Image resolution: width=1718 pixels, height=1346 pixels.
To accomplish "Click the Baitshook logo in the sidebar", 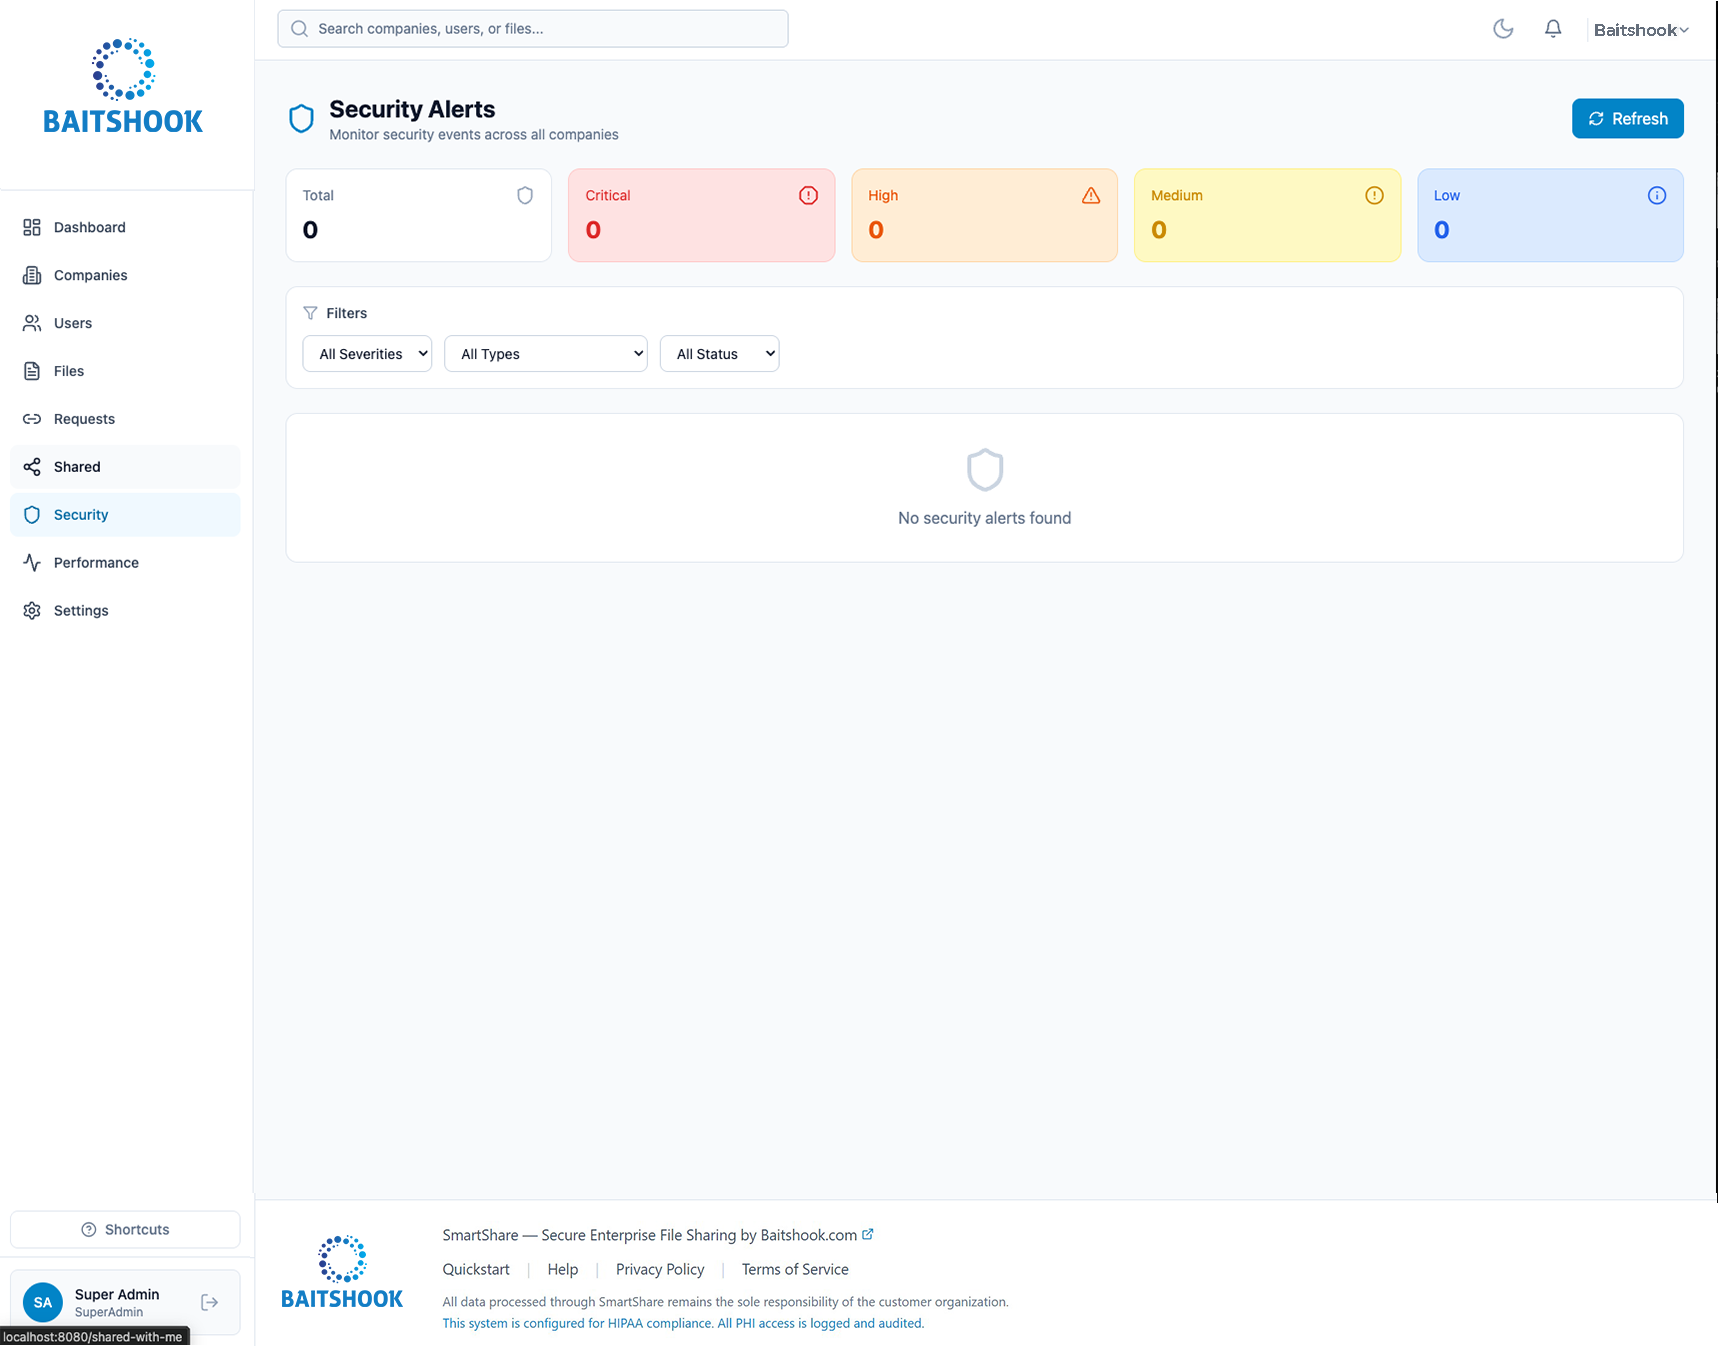I will (123, 88).
